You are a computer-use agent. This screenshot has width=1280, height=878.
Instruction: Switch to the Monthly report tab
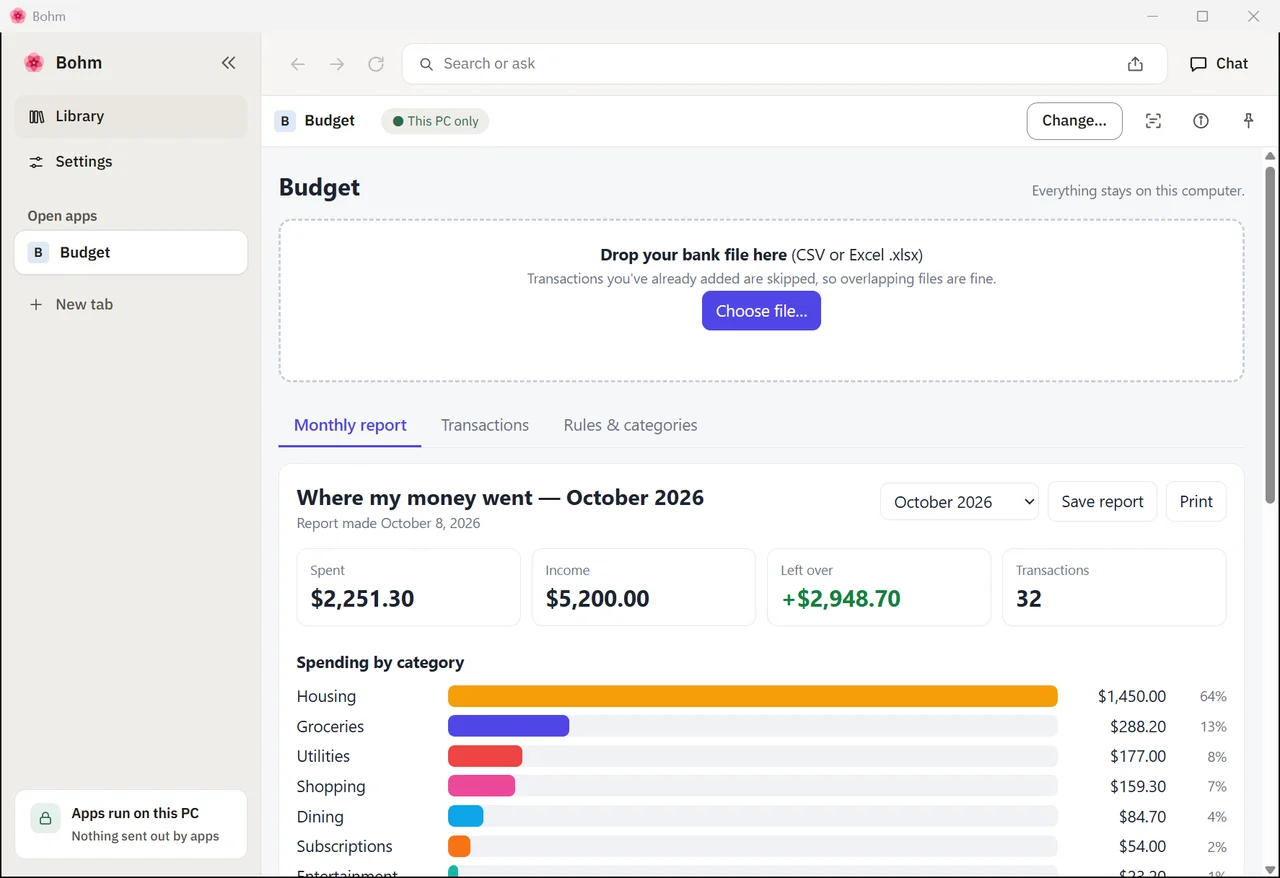point(350,425)
